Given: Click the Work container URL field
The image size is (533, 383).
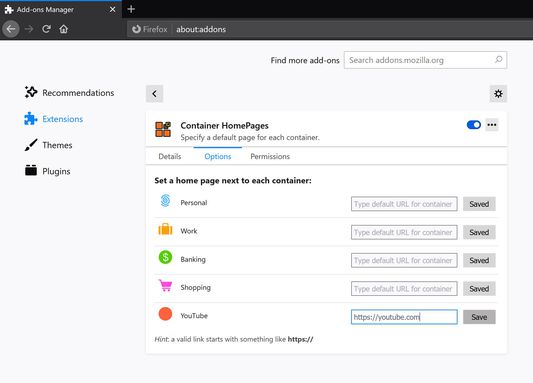Looking at the screenshot, I should pos(404,232).
